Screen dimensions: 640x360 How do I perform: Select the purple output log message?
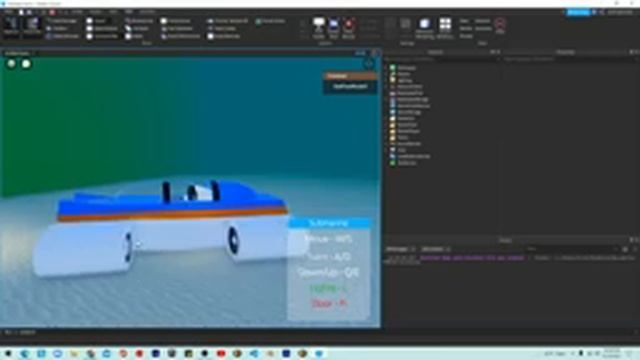[472, 258]
